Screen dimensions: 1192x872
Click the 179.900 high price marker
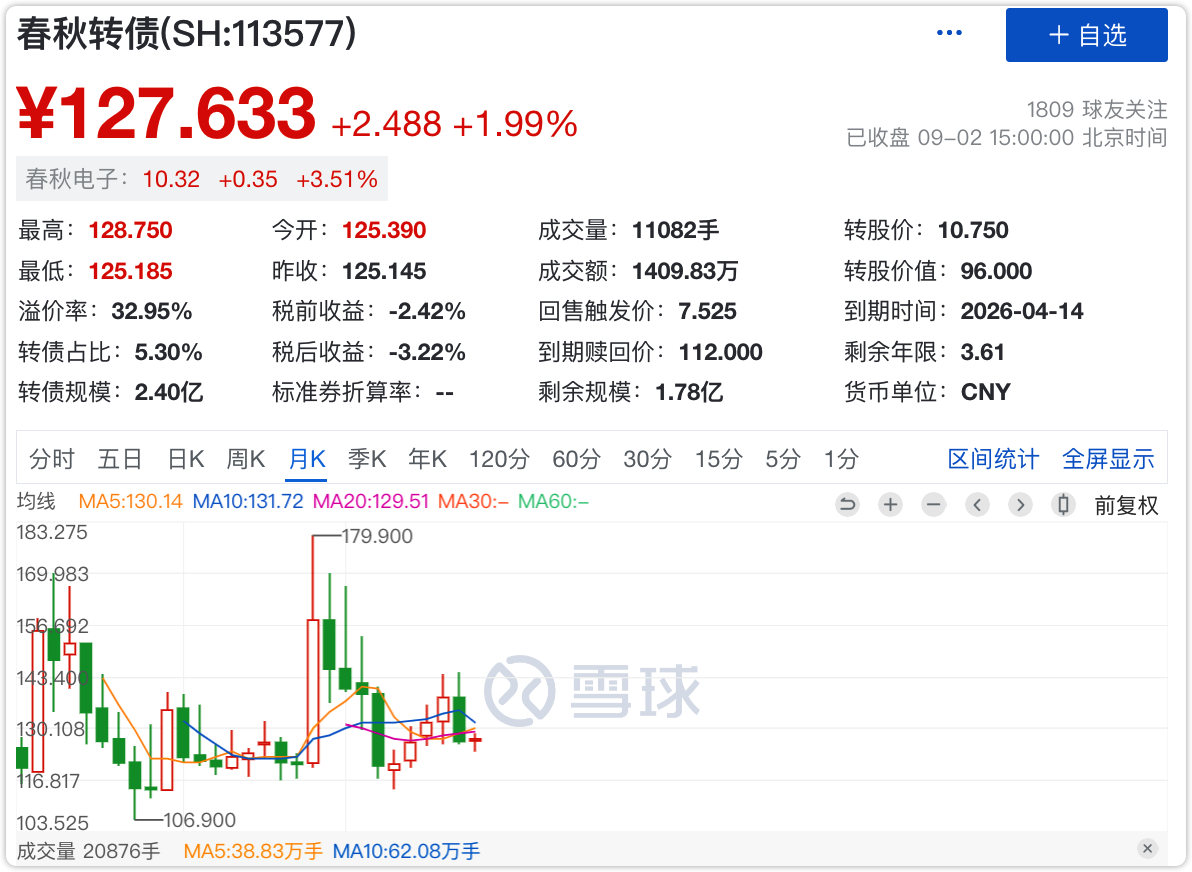[x=377, y=536]
